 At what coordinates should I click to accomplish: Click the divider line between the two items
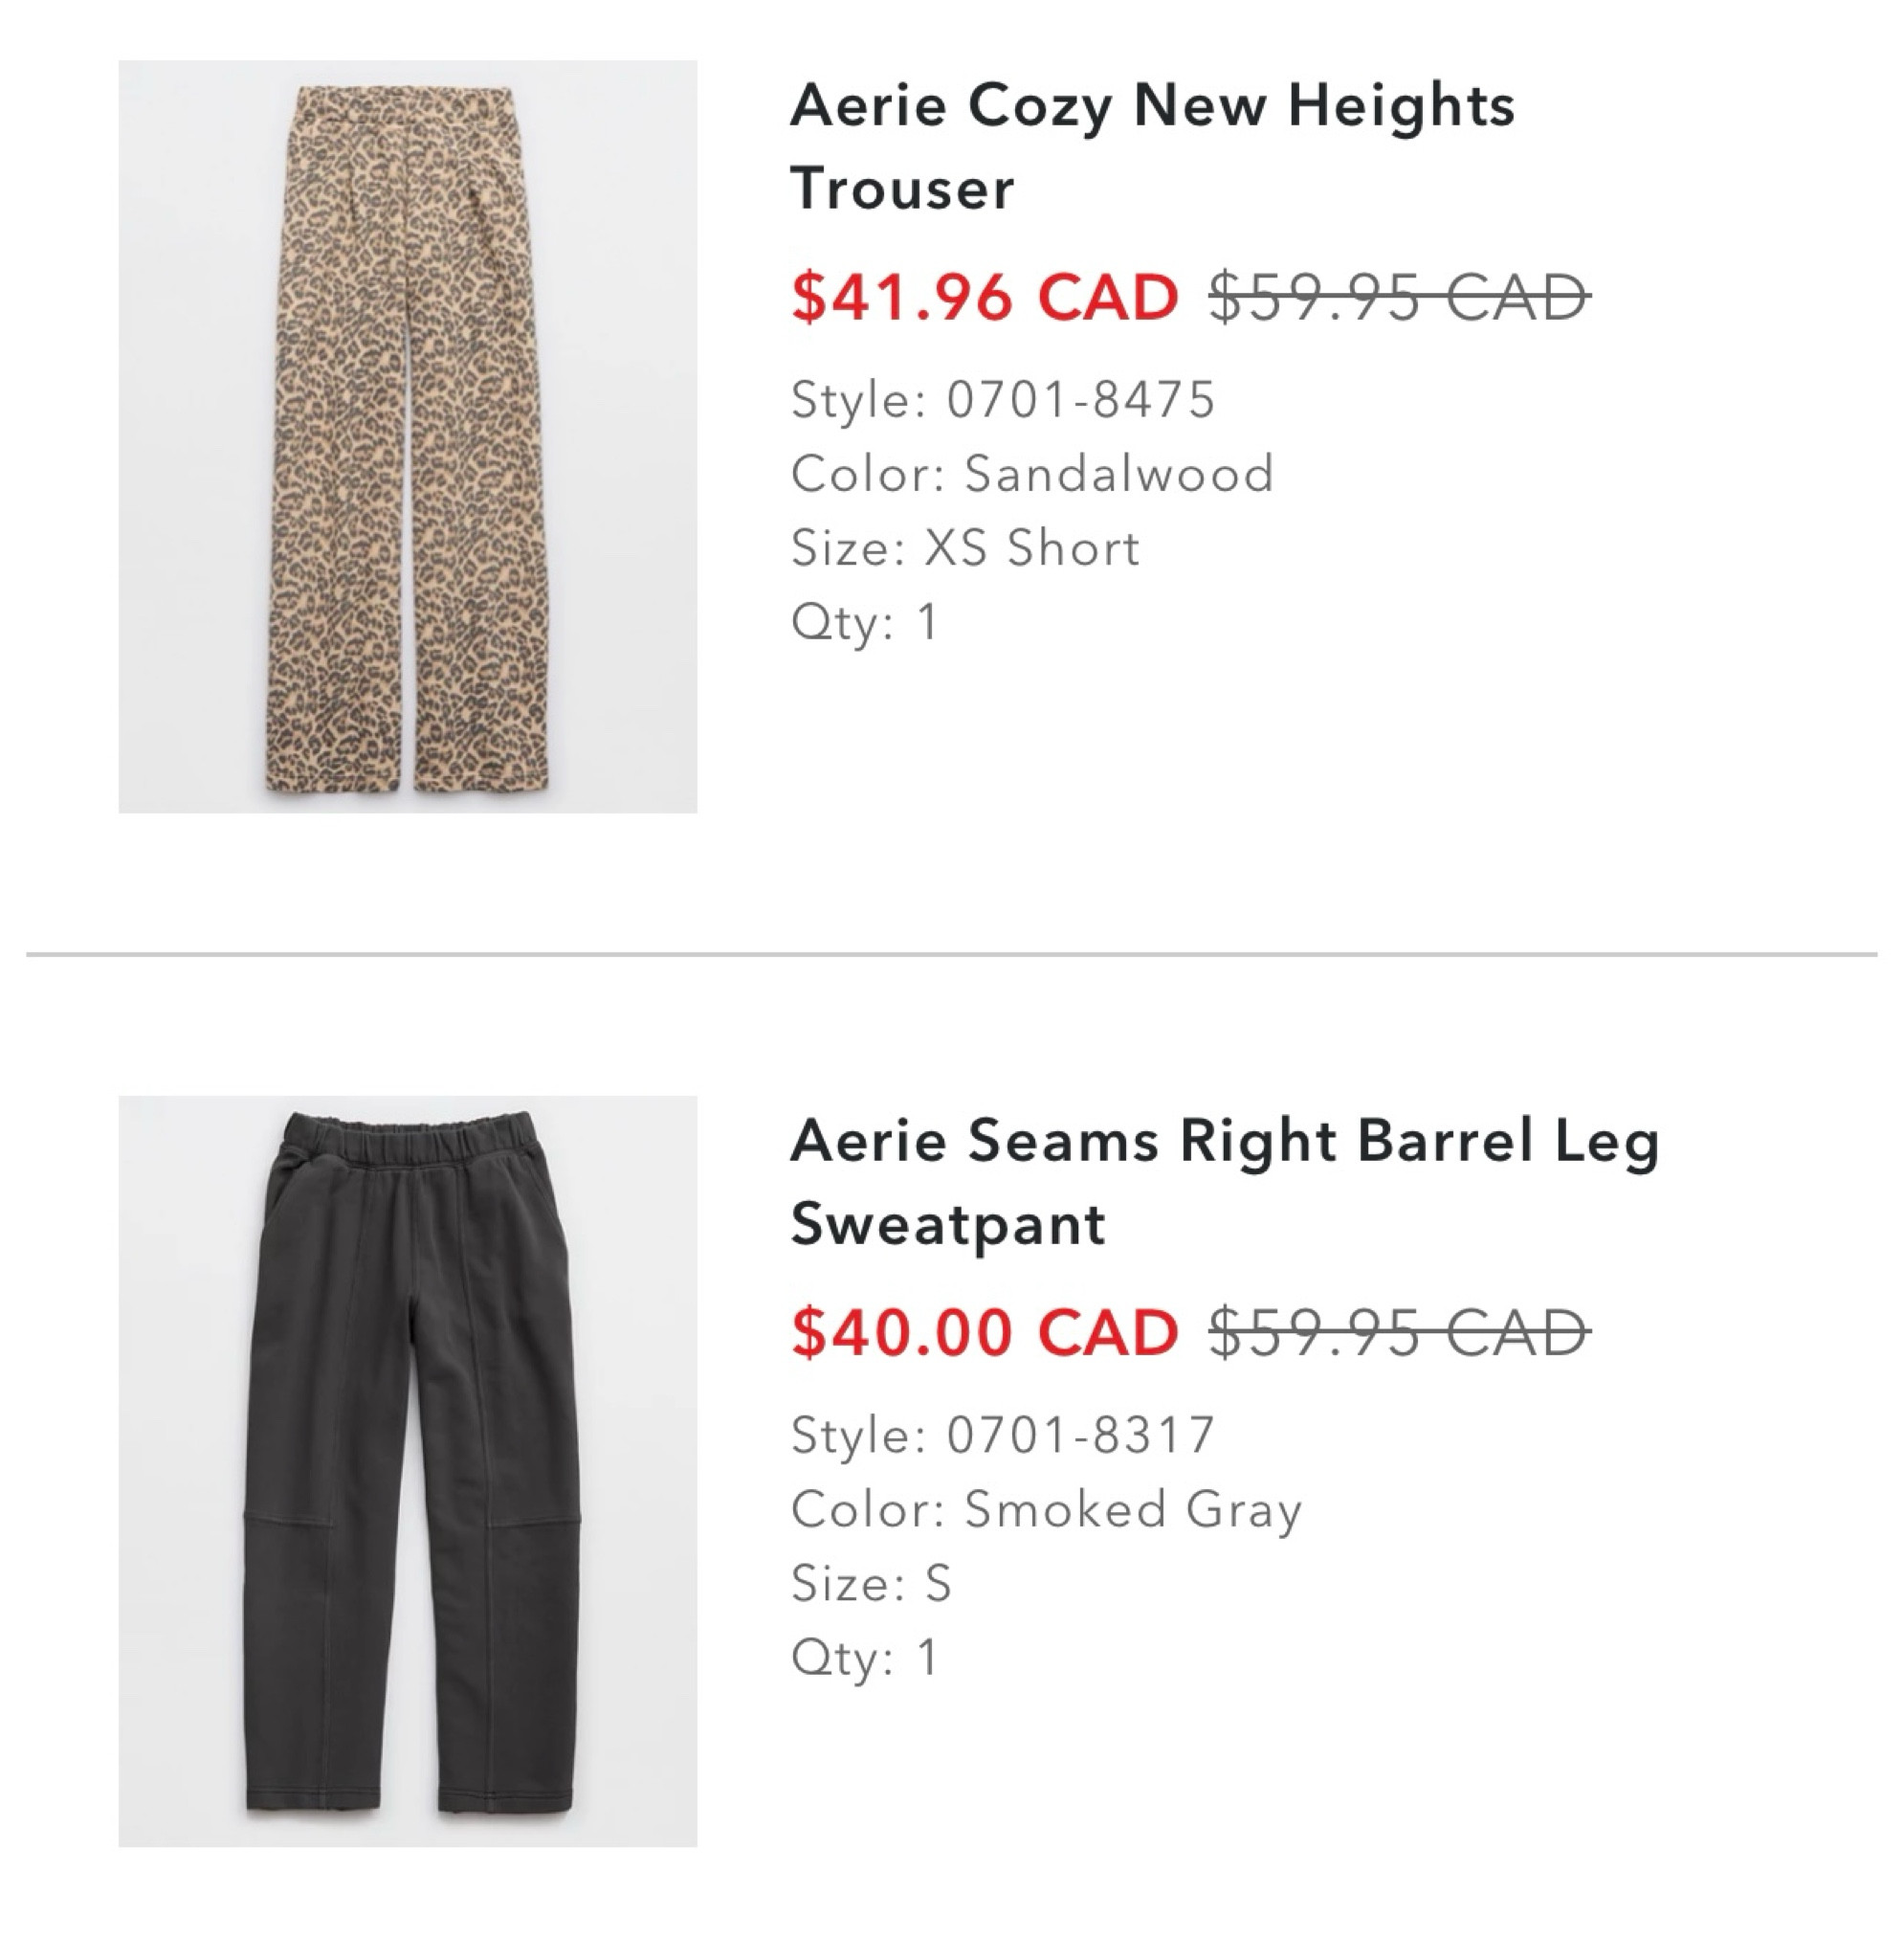tap(950, 954)
